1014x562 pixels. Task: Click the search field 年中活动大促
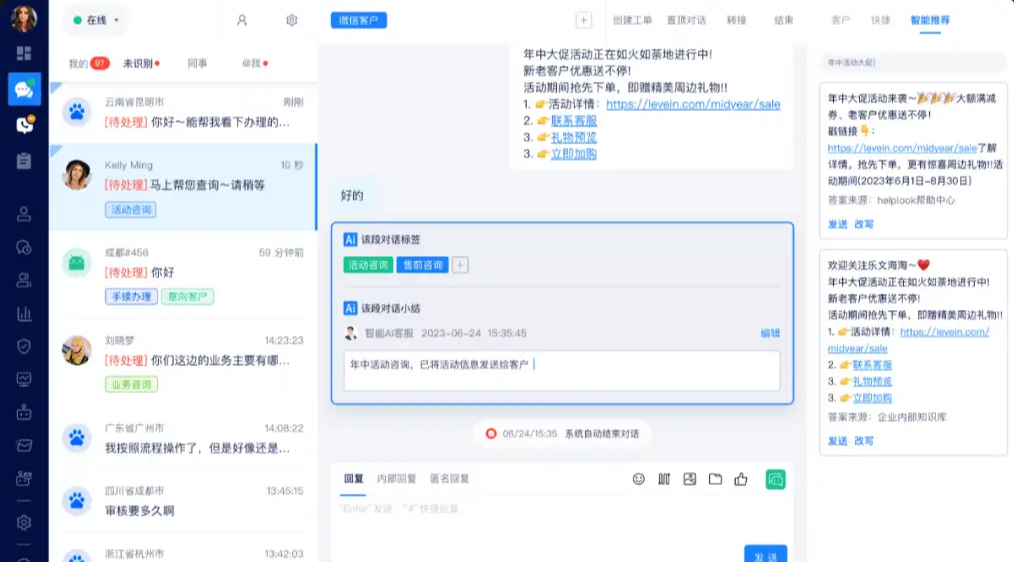tap(913, 63)
